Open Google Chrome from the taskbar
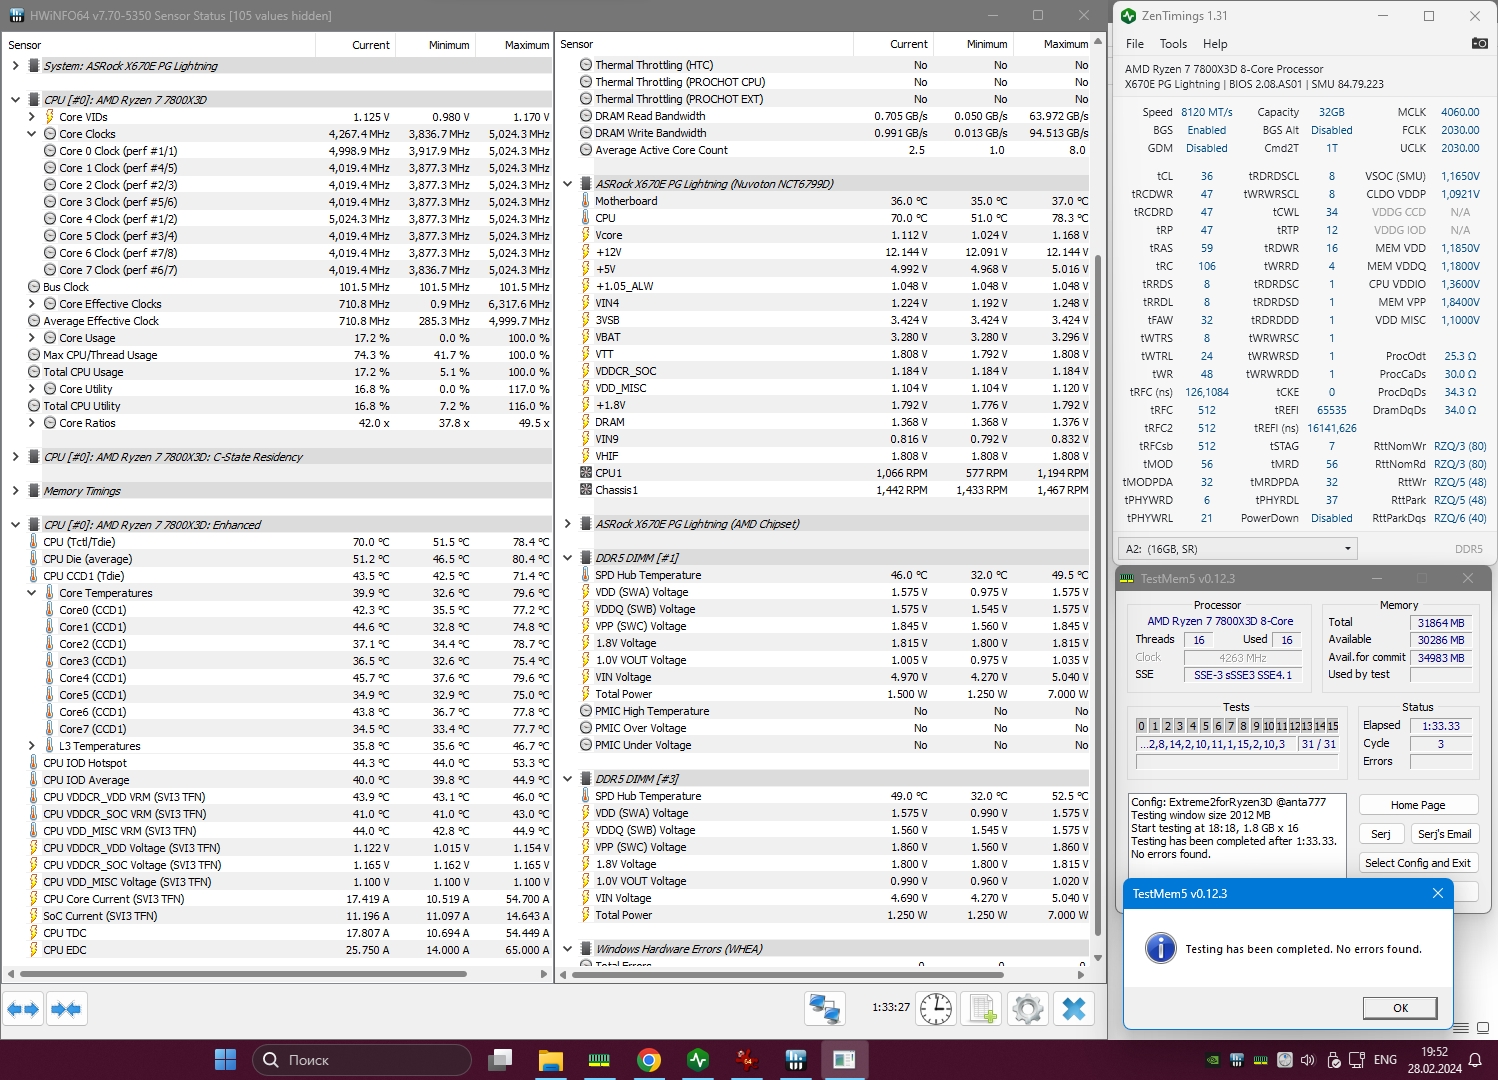This screenshot has width=1498, height=1080. [x=649, y=1059]
